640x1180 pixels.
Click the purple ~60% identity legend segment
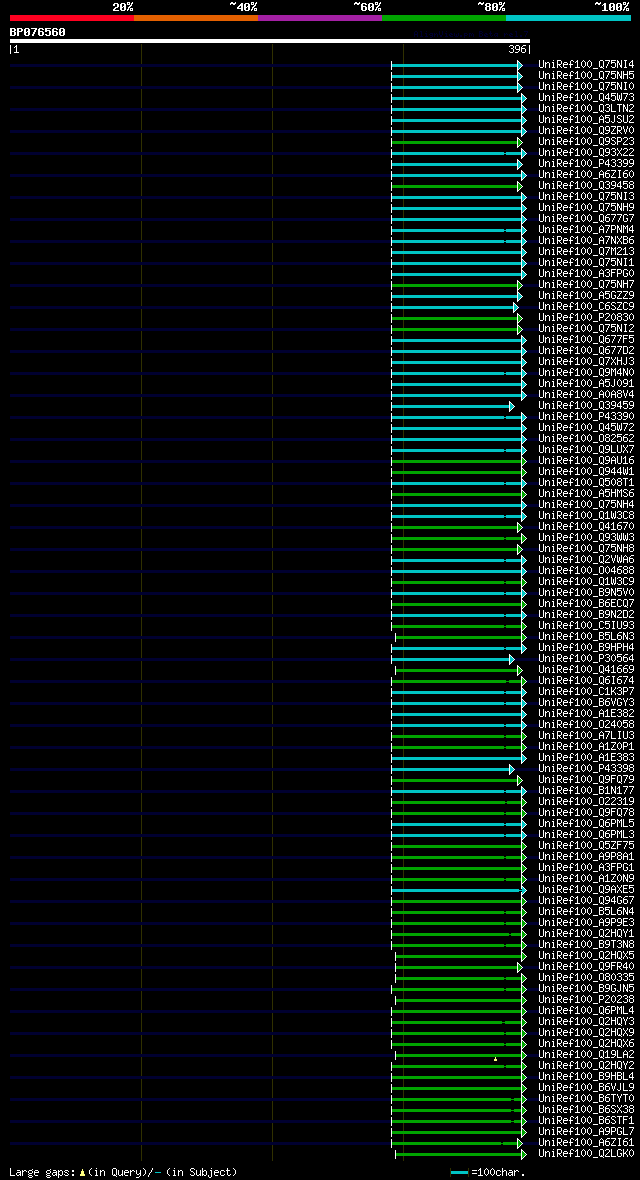[x=320, y=17]
